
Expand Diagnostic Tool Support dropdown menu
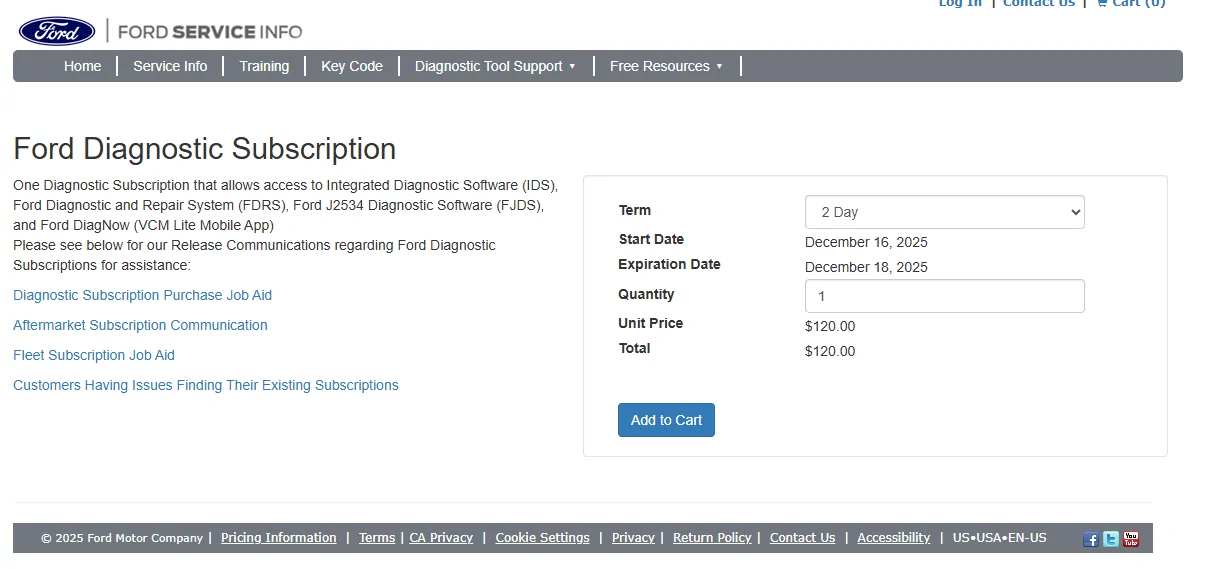point(495,66)
